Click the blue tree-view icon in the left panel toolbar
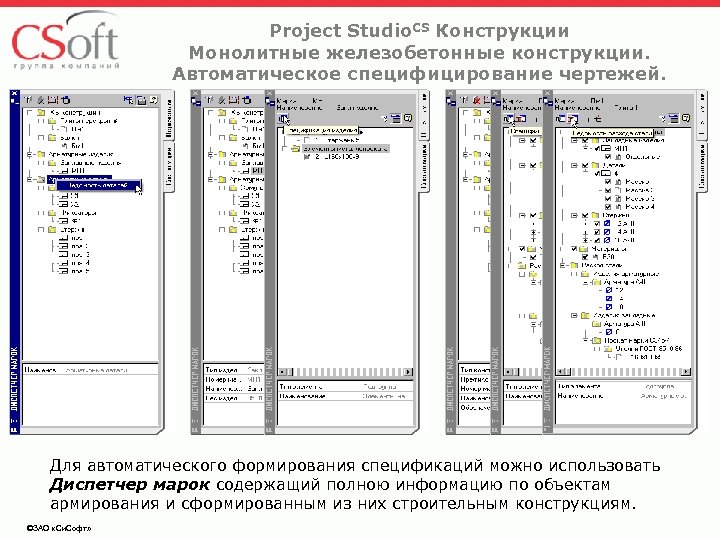 click(x=128, y=100)
